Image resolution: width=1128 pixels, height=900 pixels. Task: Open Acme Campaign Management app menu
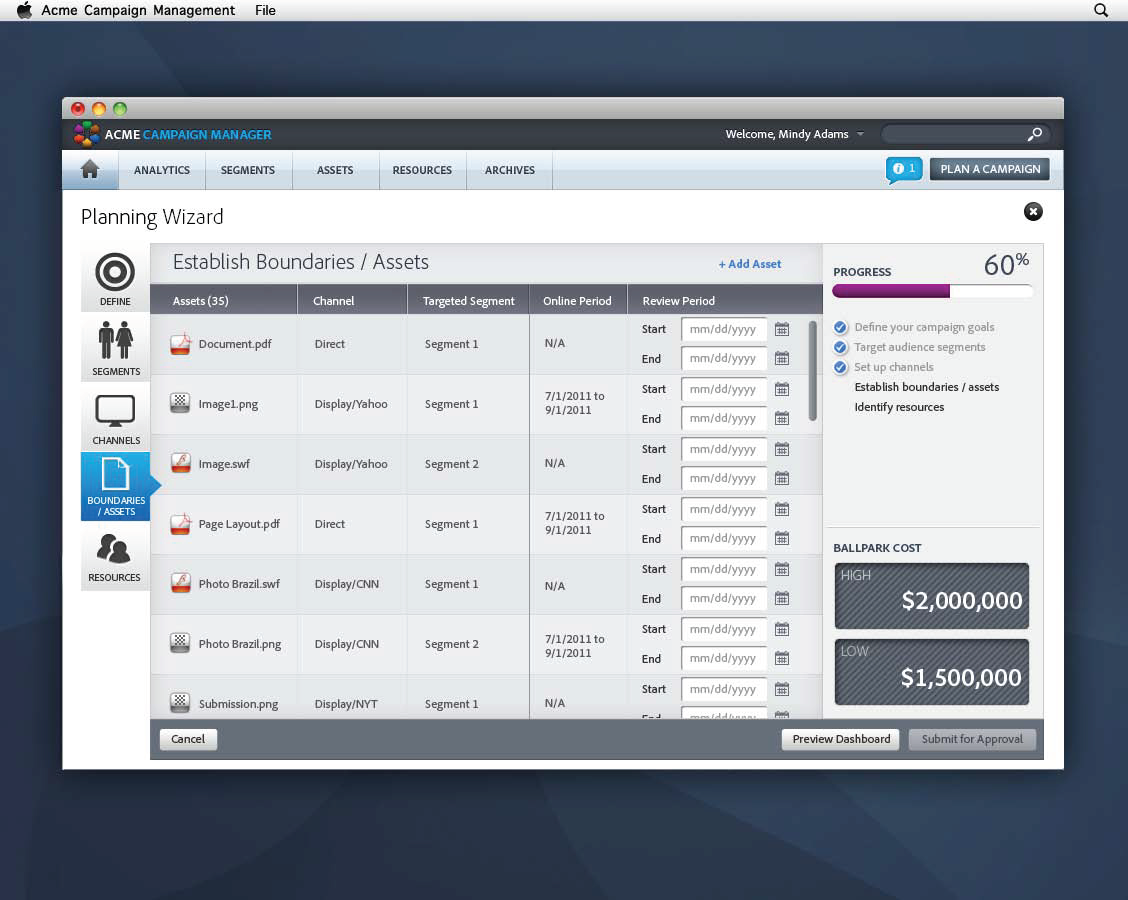[x=137, y=10]
